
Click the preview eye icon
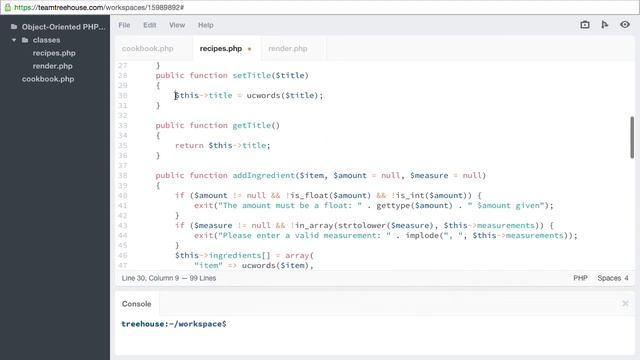coord(624,25)
